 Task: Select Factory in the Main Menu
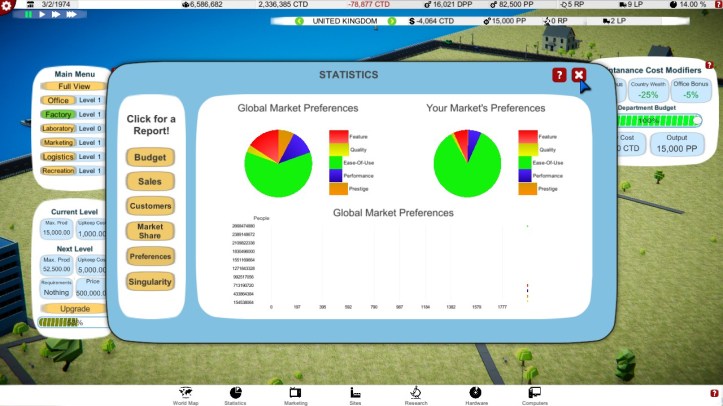[58, 115]
